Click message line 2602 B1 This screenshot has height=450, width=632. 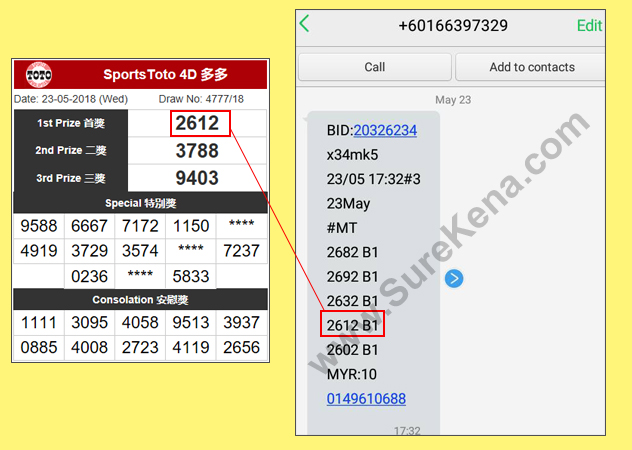pyautogui.click(x=352, y=350)
